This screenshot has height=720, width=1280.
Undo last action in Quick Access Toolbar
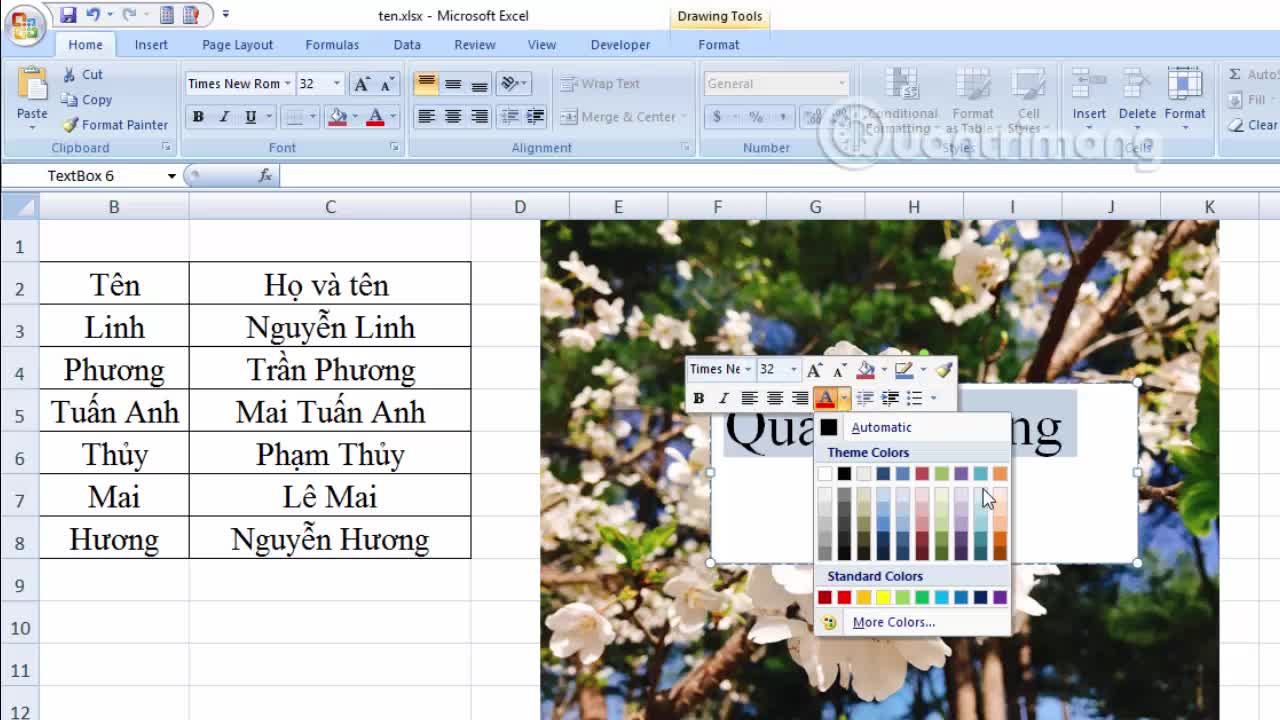pyautogui.click(x=93, y=15)
